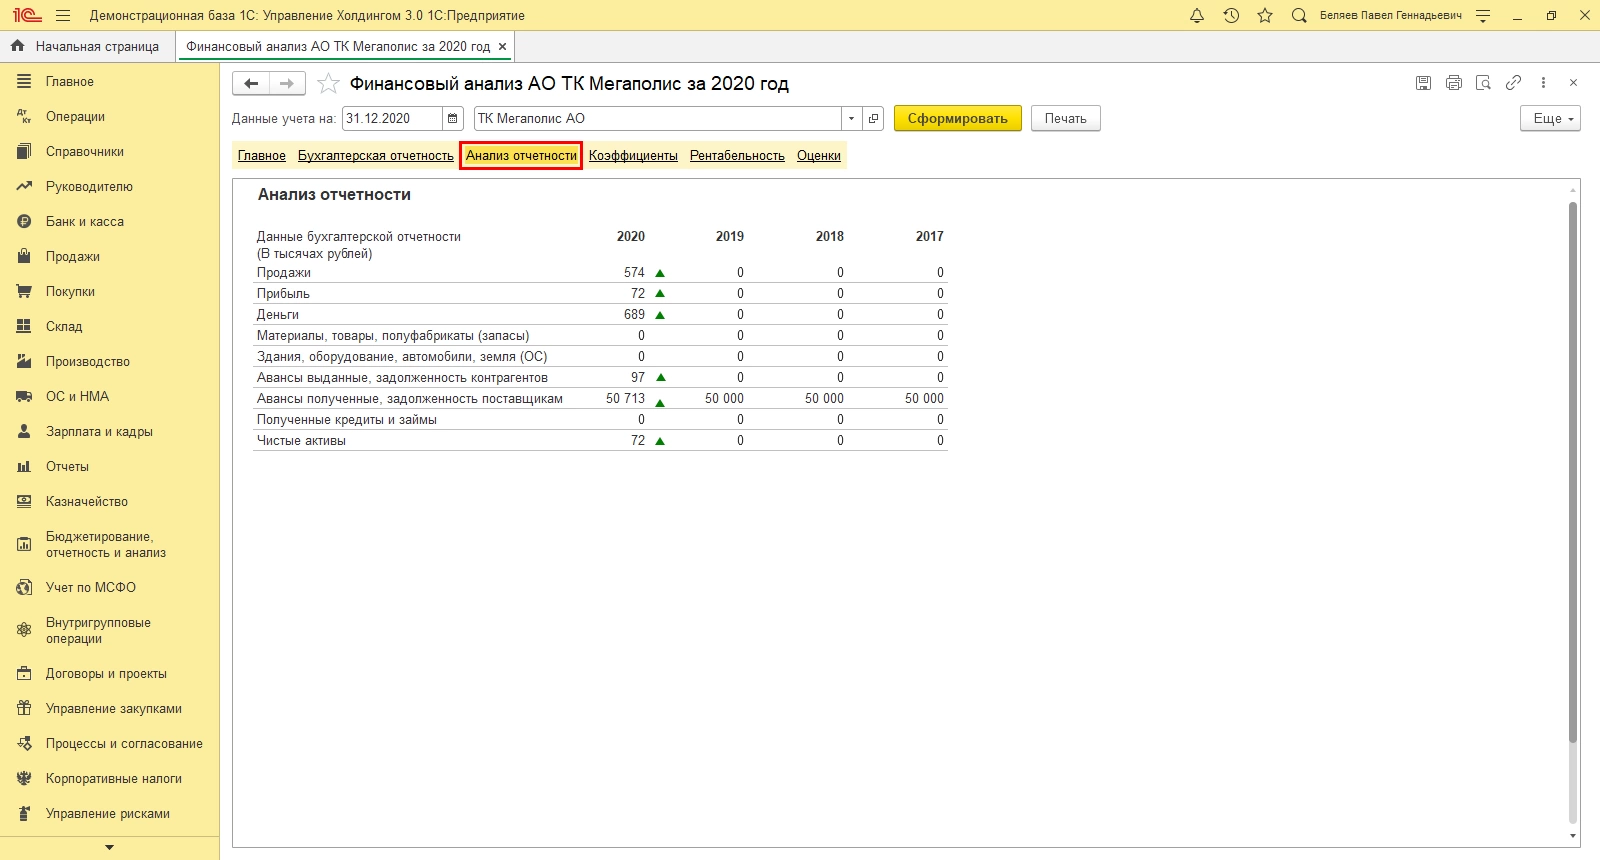Select the Продажи 2020 value 574
The image size is (1600, 860).
tap(634, 273)
